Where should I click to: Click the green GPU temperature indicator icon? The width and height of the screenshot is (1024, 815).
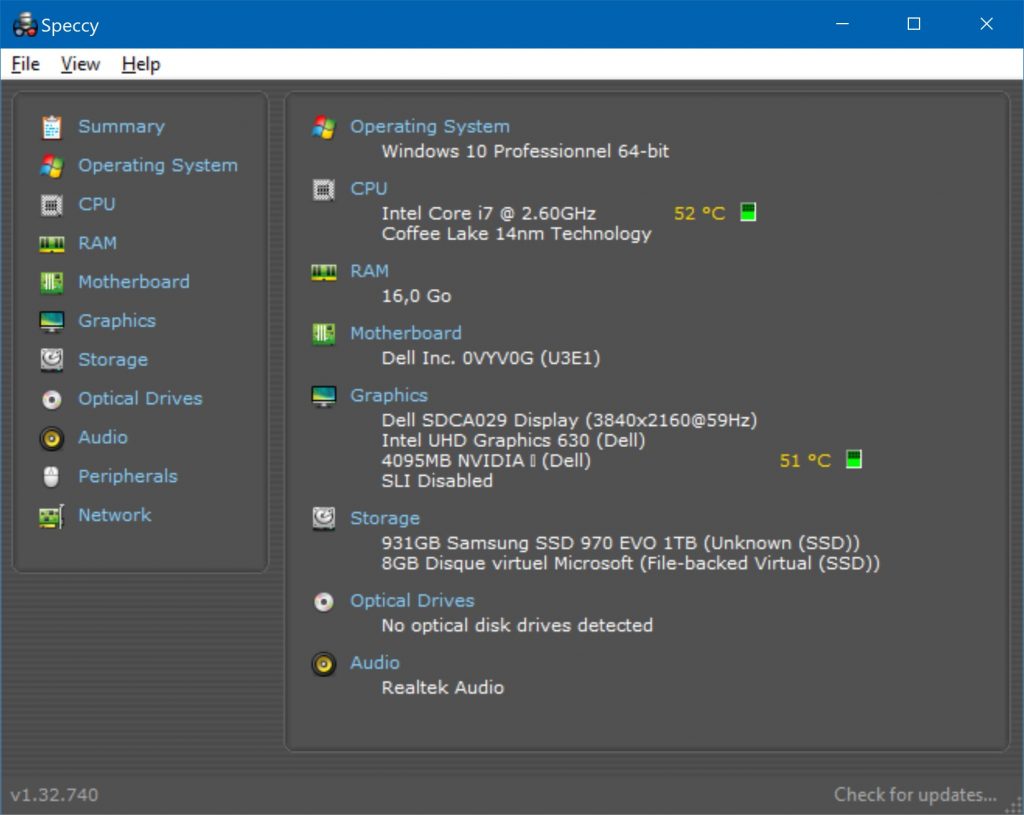[x=854, y=459]
